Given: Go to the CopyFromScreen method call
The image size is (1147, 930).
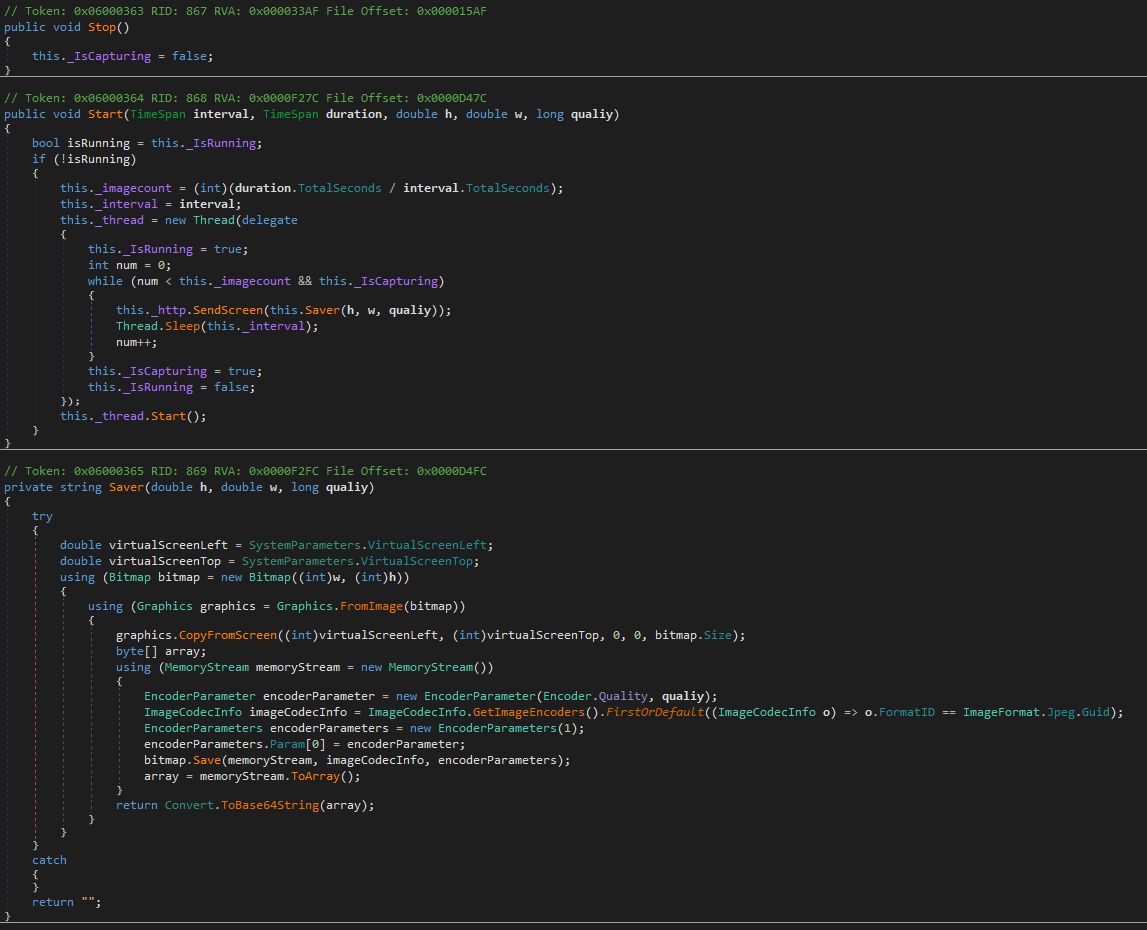Looking at the screenshot, I should coord(227,635).
